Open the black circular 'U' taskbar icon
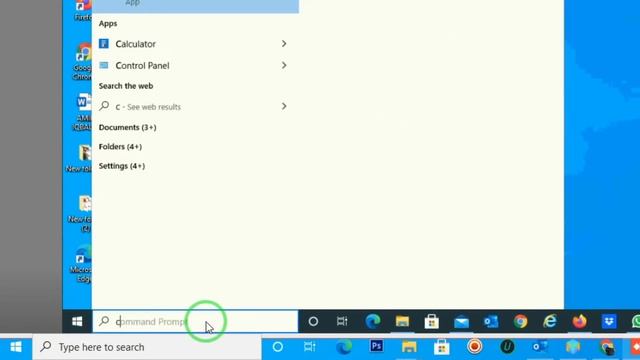 coord(507,347)
